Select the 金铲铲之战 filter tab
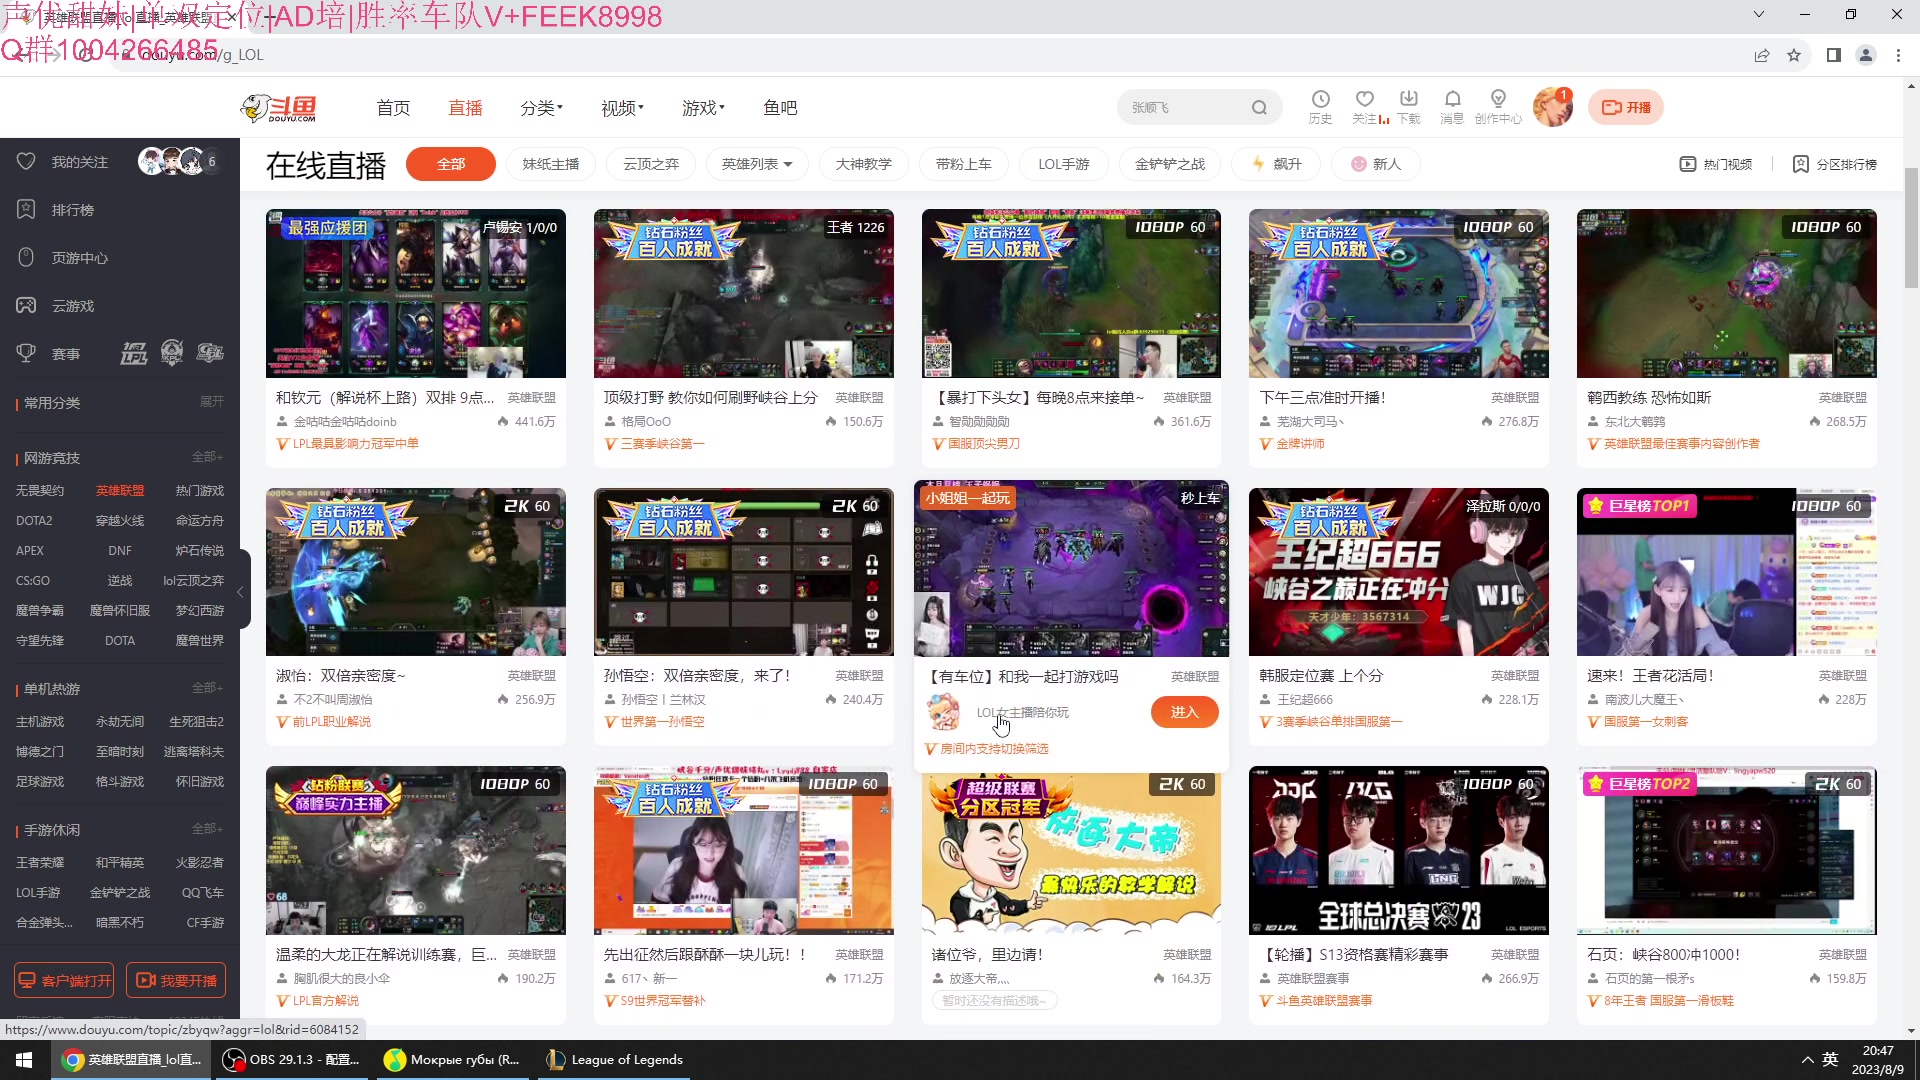The height and width of the screenshot is (1080, 1920). point(1170,164)
